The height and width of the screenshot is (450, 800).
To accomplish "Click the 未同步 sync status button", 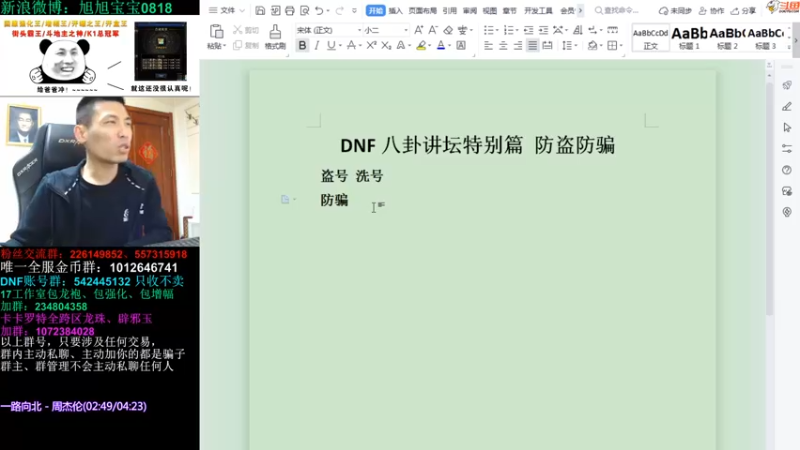I will click(674, 10).
